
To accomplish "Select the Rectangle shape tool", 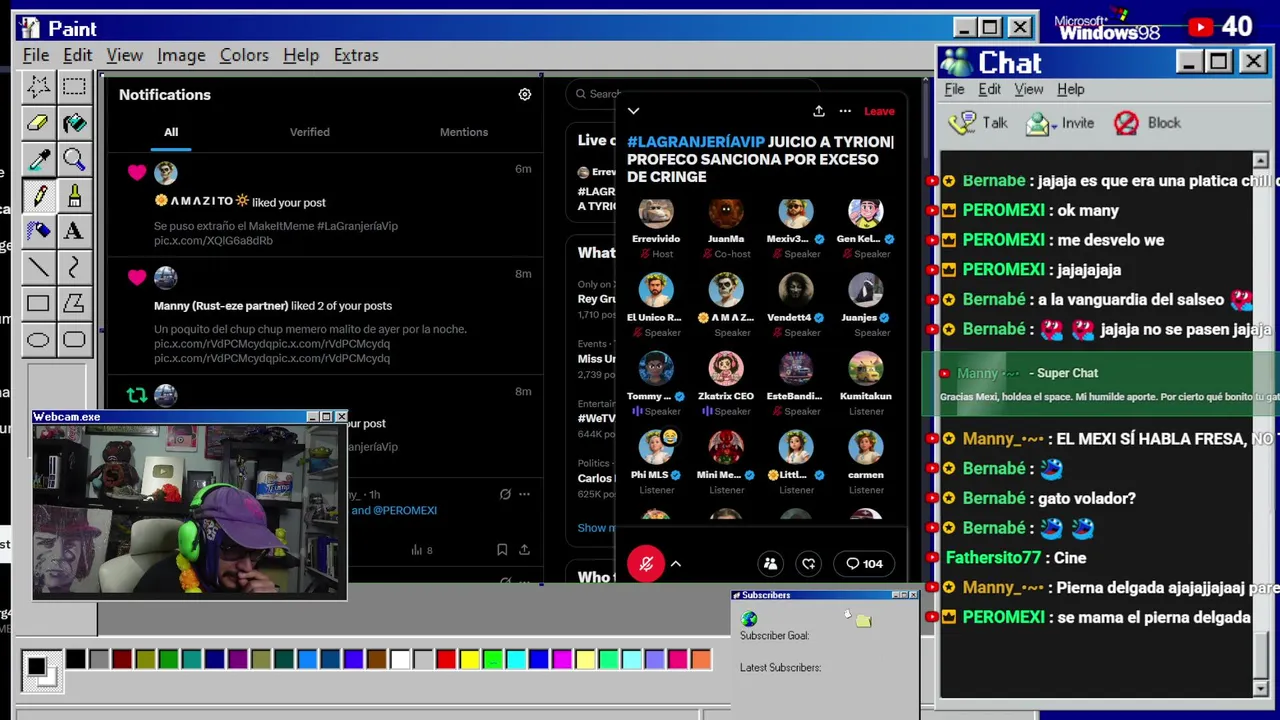I will [38, 303].
